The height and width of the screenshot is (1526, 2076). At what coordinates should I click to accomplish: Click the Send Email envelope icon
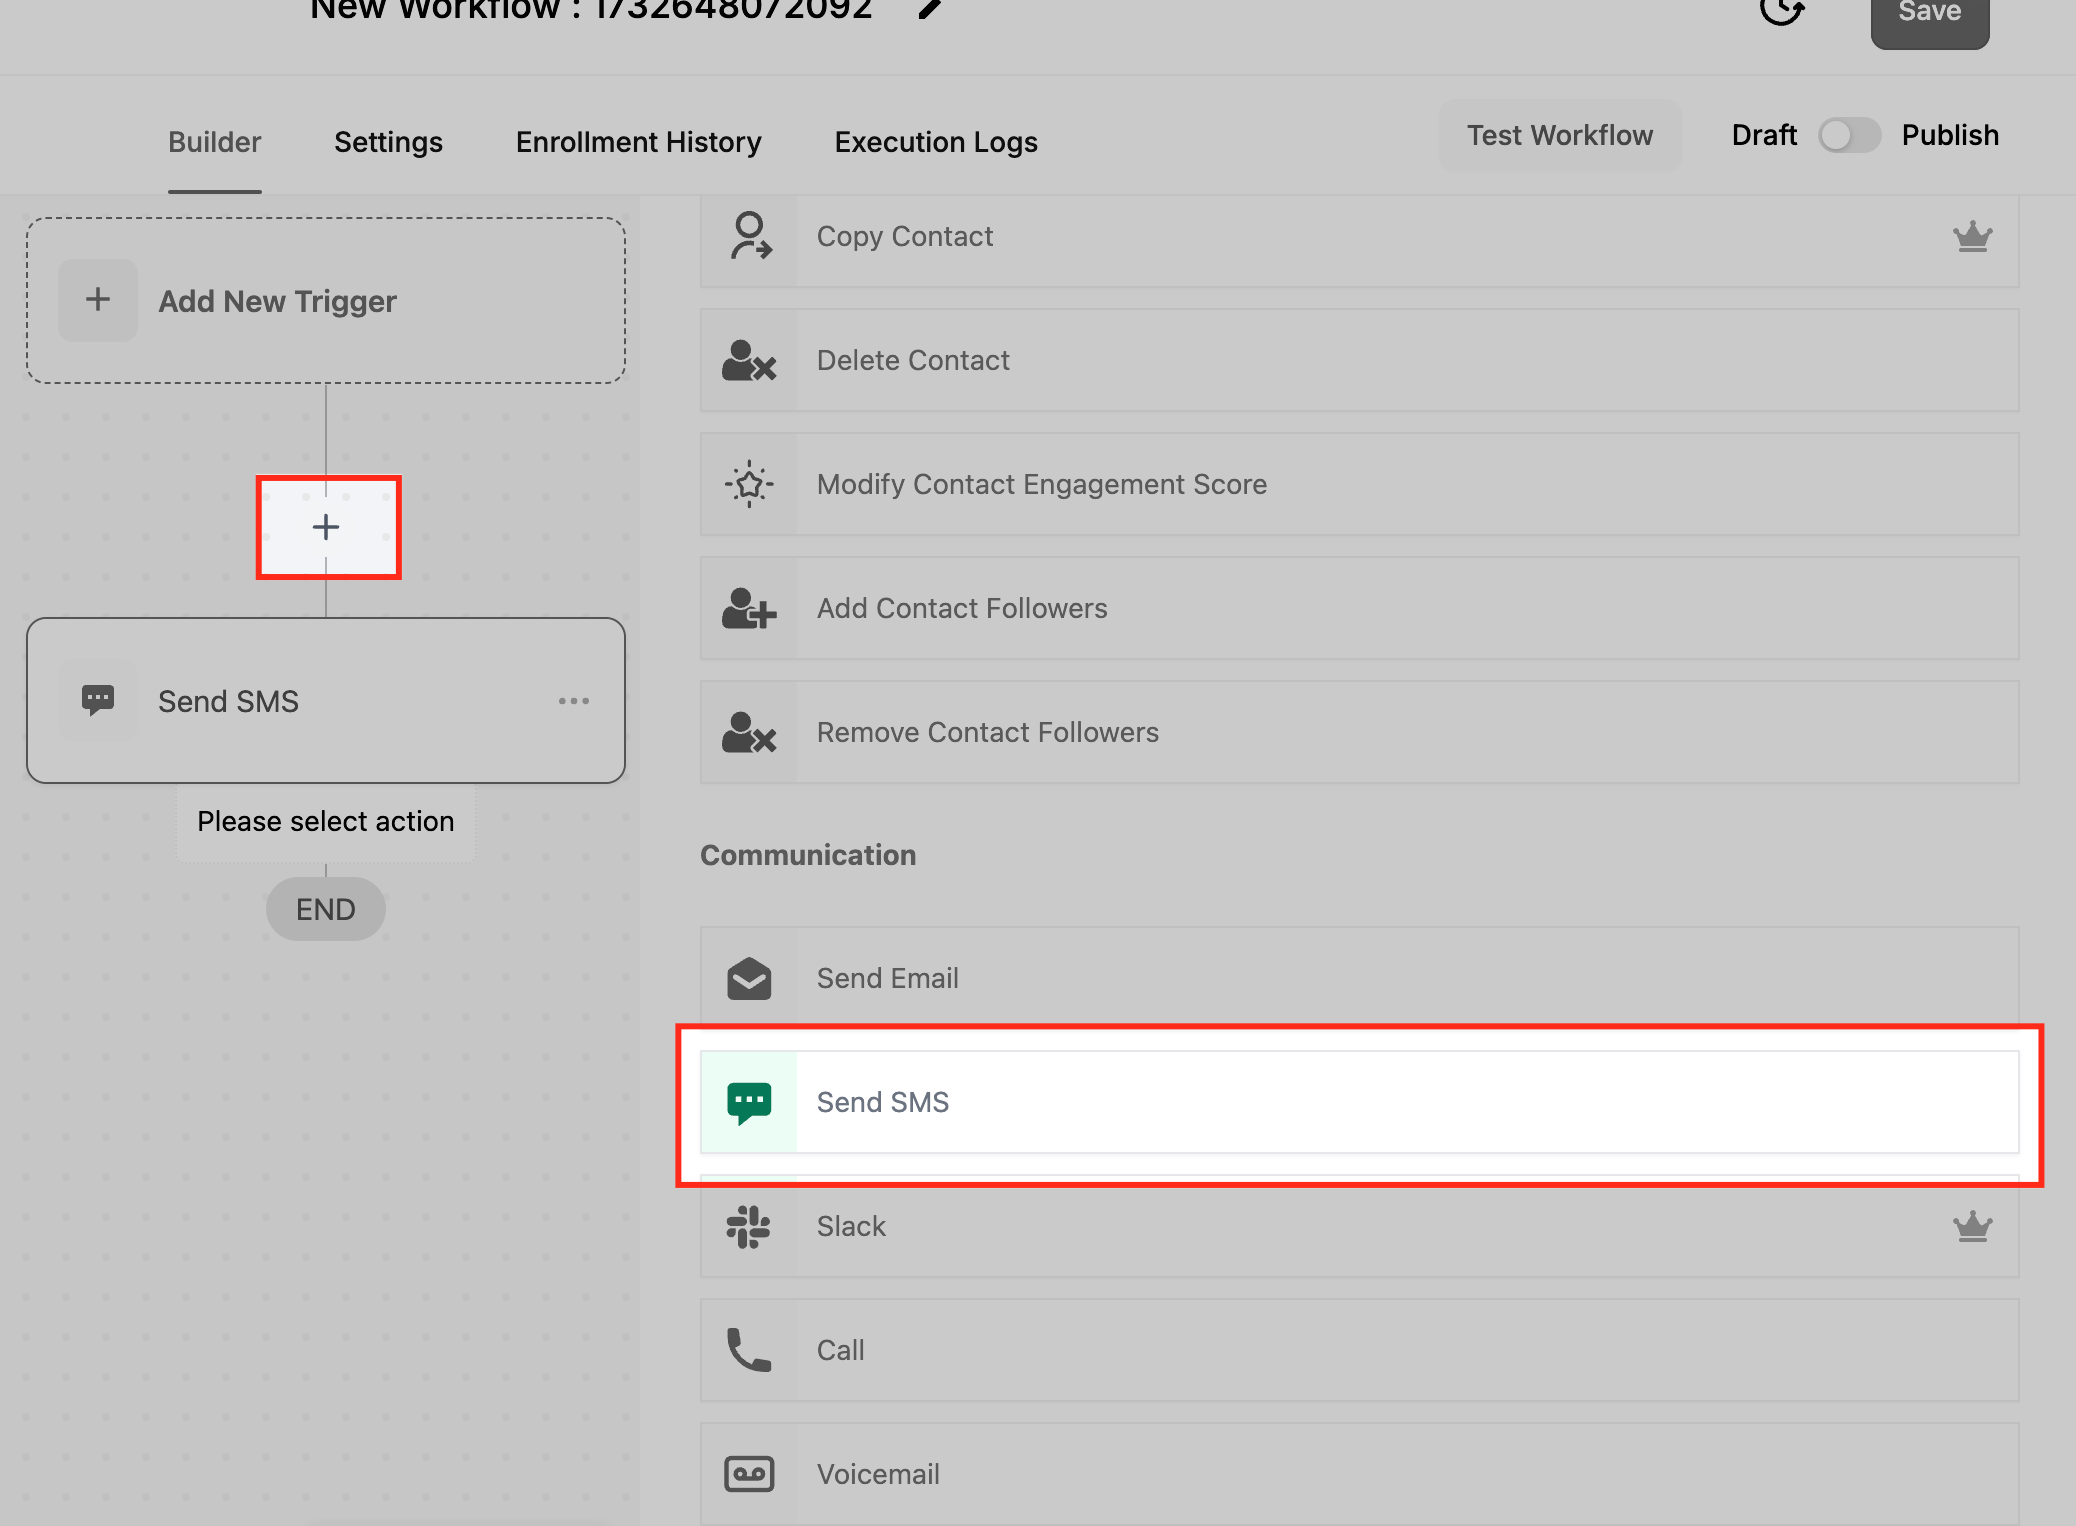(749, 979)
